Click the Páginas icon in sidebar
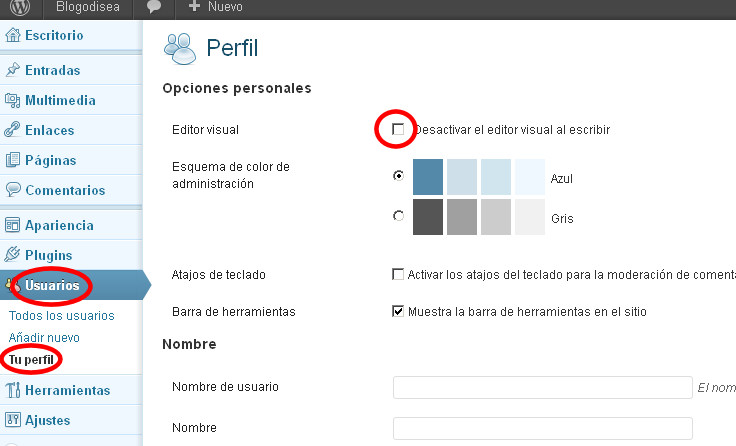This screenshot has height=446, width=736. click(13, 160)
